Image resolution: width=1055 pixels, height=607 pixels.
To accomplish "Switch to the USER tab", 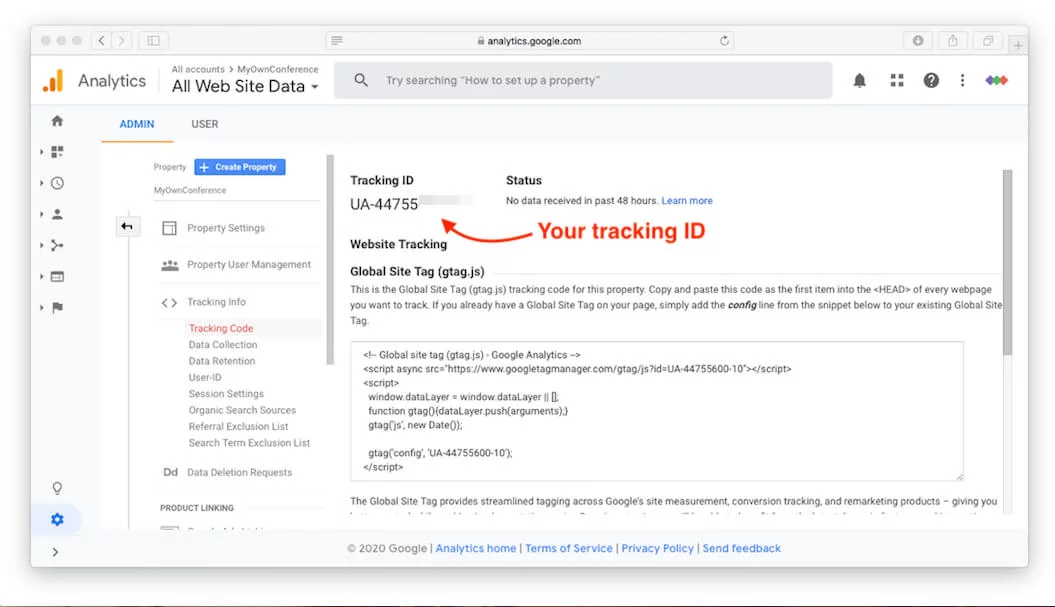I will pos(204,124).
